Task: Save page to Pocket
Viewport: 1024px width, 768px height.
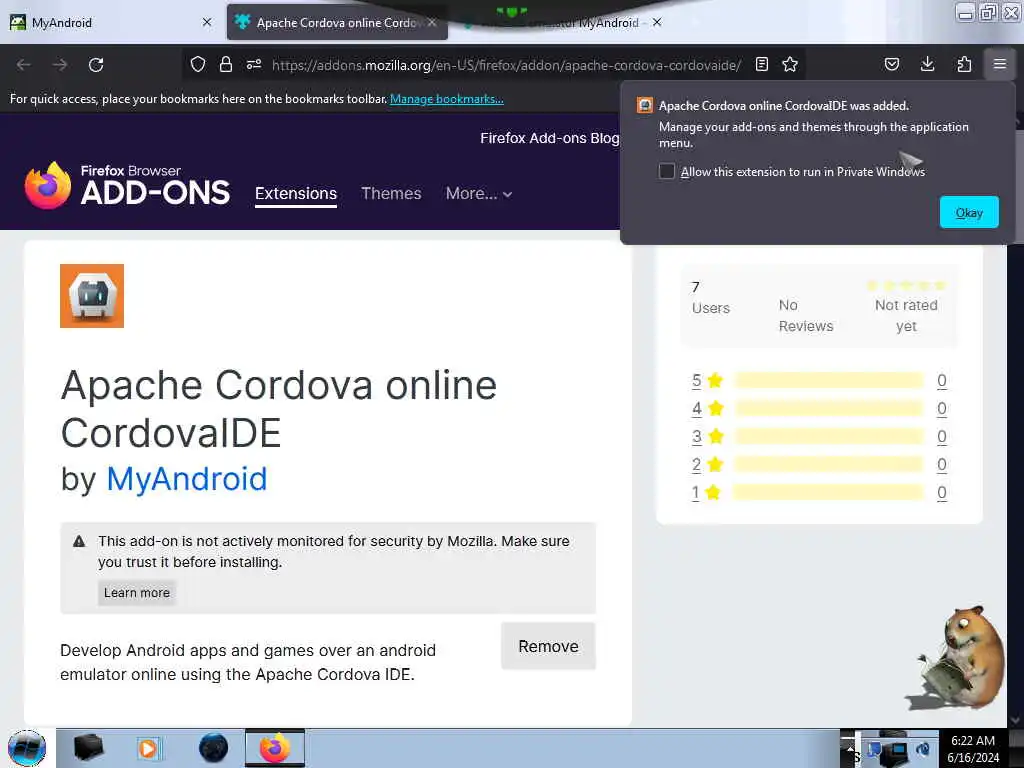Action: [891, 64]
